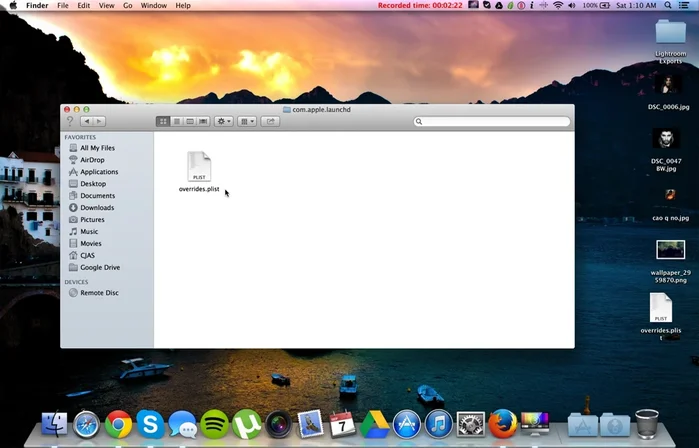Click the volume icon in menu bar
Screen dimensions: 699x448
(572, 5)
